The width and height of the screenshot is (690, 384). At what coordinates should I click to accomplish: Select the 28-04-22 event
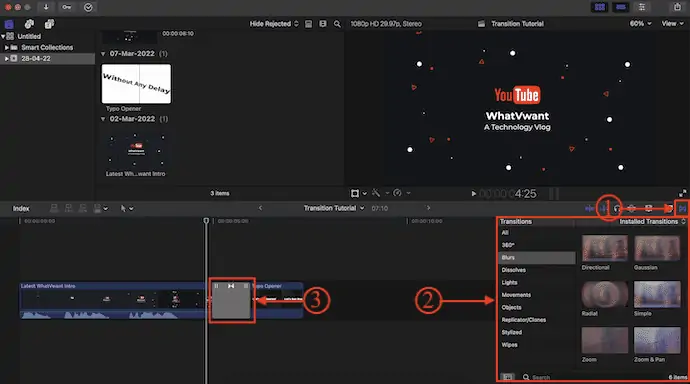click(36, 58)
